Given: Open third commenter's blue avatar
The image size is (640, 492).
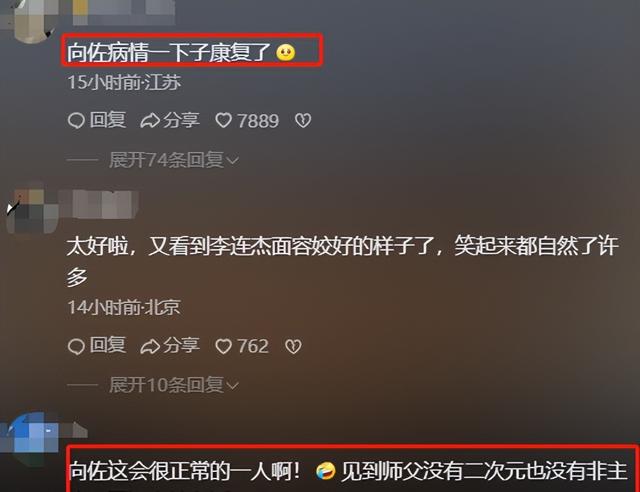Looking at the screenshot, I should (33, 439).
